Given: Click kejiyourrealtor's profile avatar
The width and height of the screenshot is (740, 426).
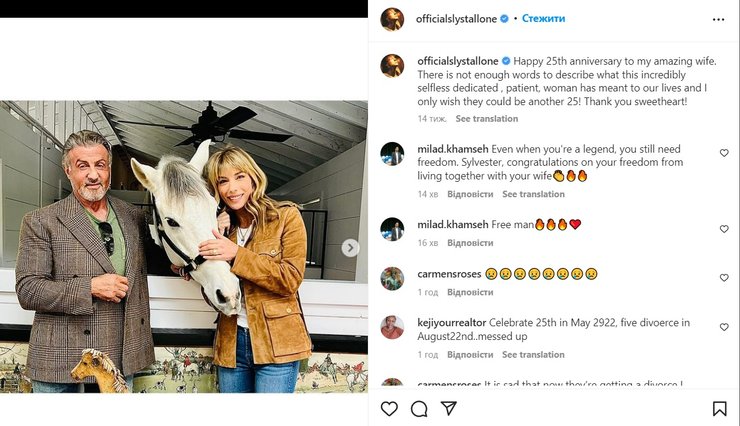Looking at the screenshot, I should click(x=392, y=328).
